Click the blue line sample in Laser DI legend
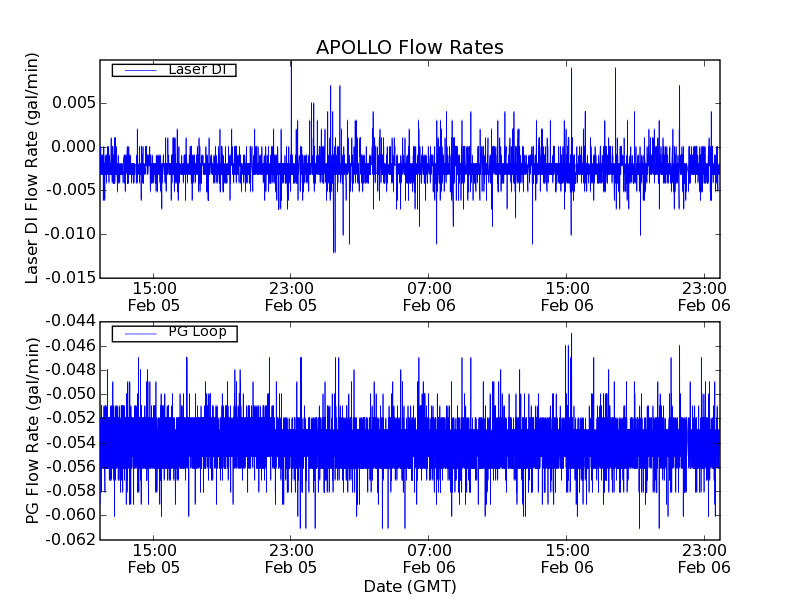 click(138, 70)
